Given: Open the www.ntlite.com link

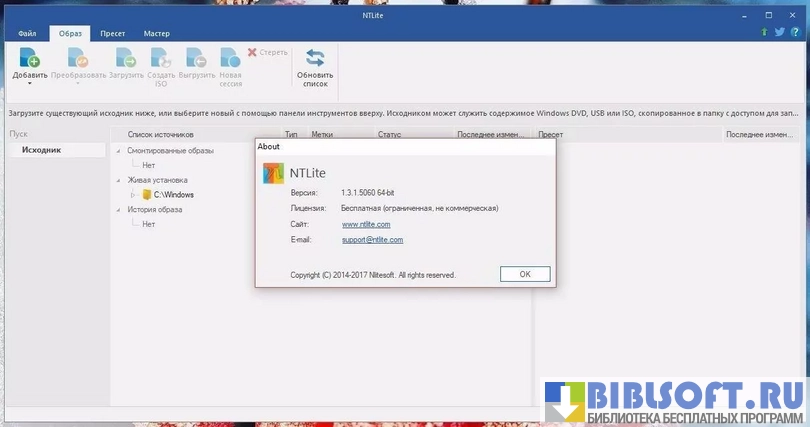Looking at the screenshot, I should pos(365,224).
